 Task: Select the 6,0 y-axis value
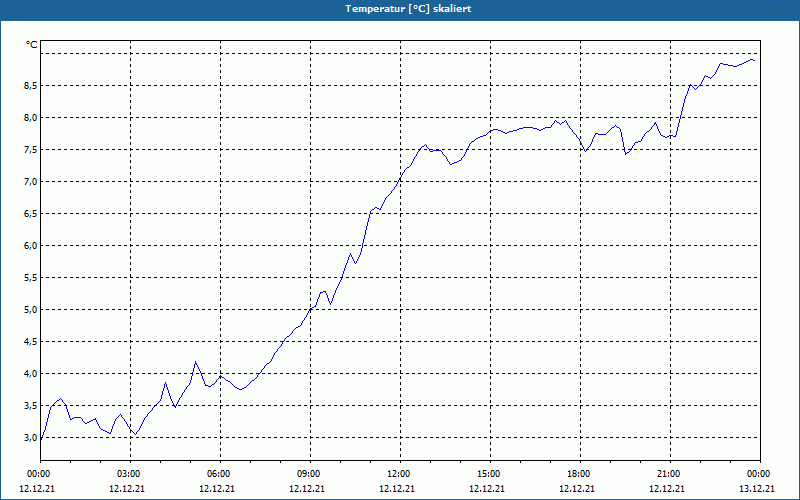click(30, 246)
